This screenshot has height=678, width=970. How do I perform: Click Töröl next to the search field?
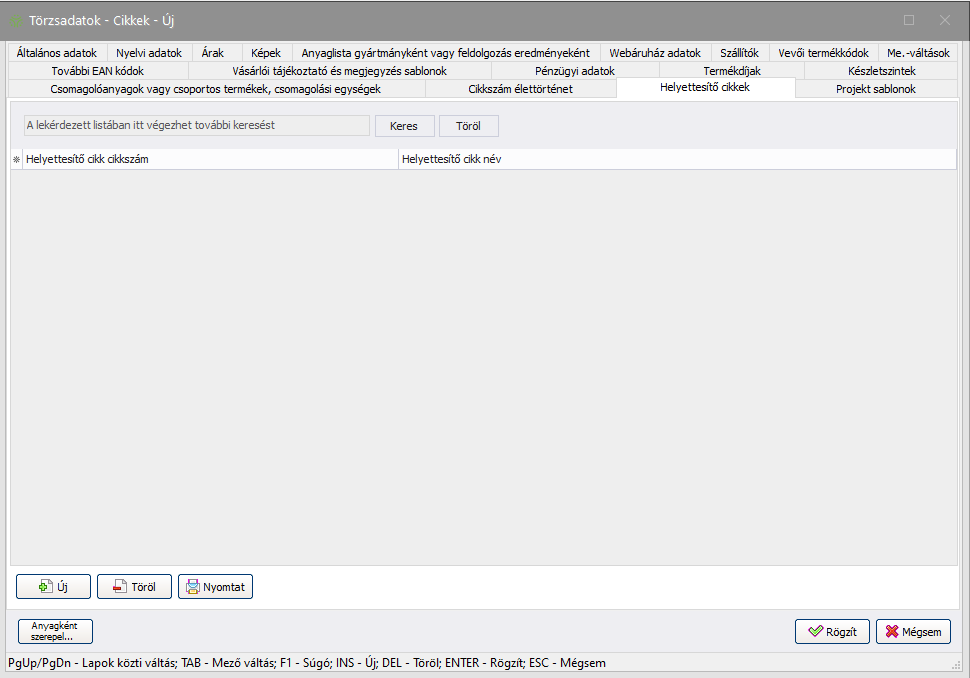pos(468,126)
